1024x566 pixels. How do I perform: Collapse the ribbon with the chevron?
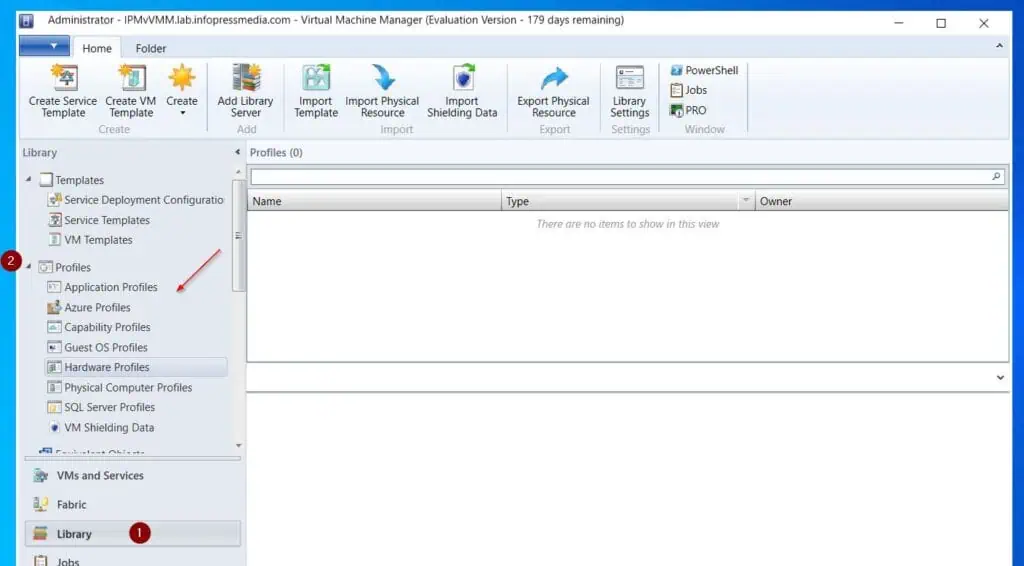click(999, 46)
